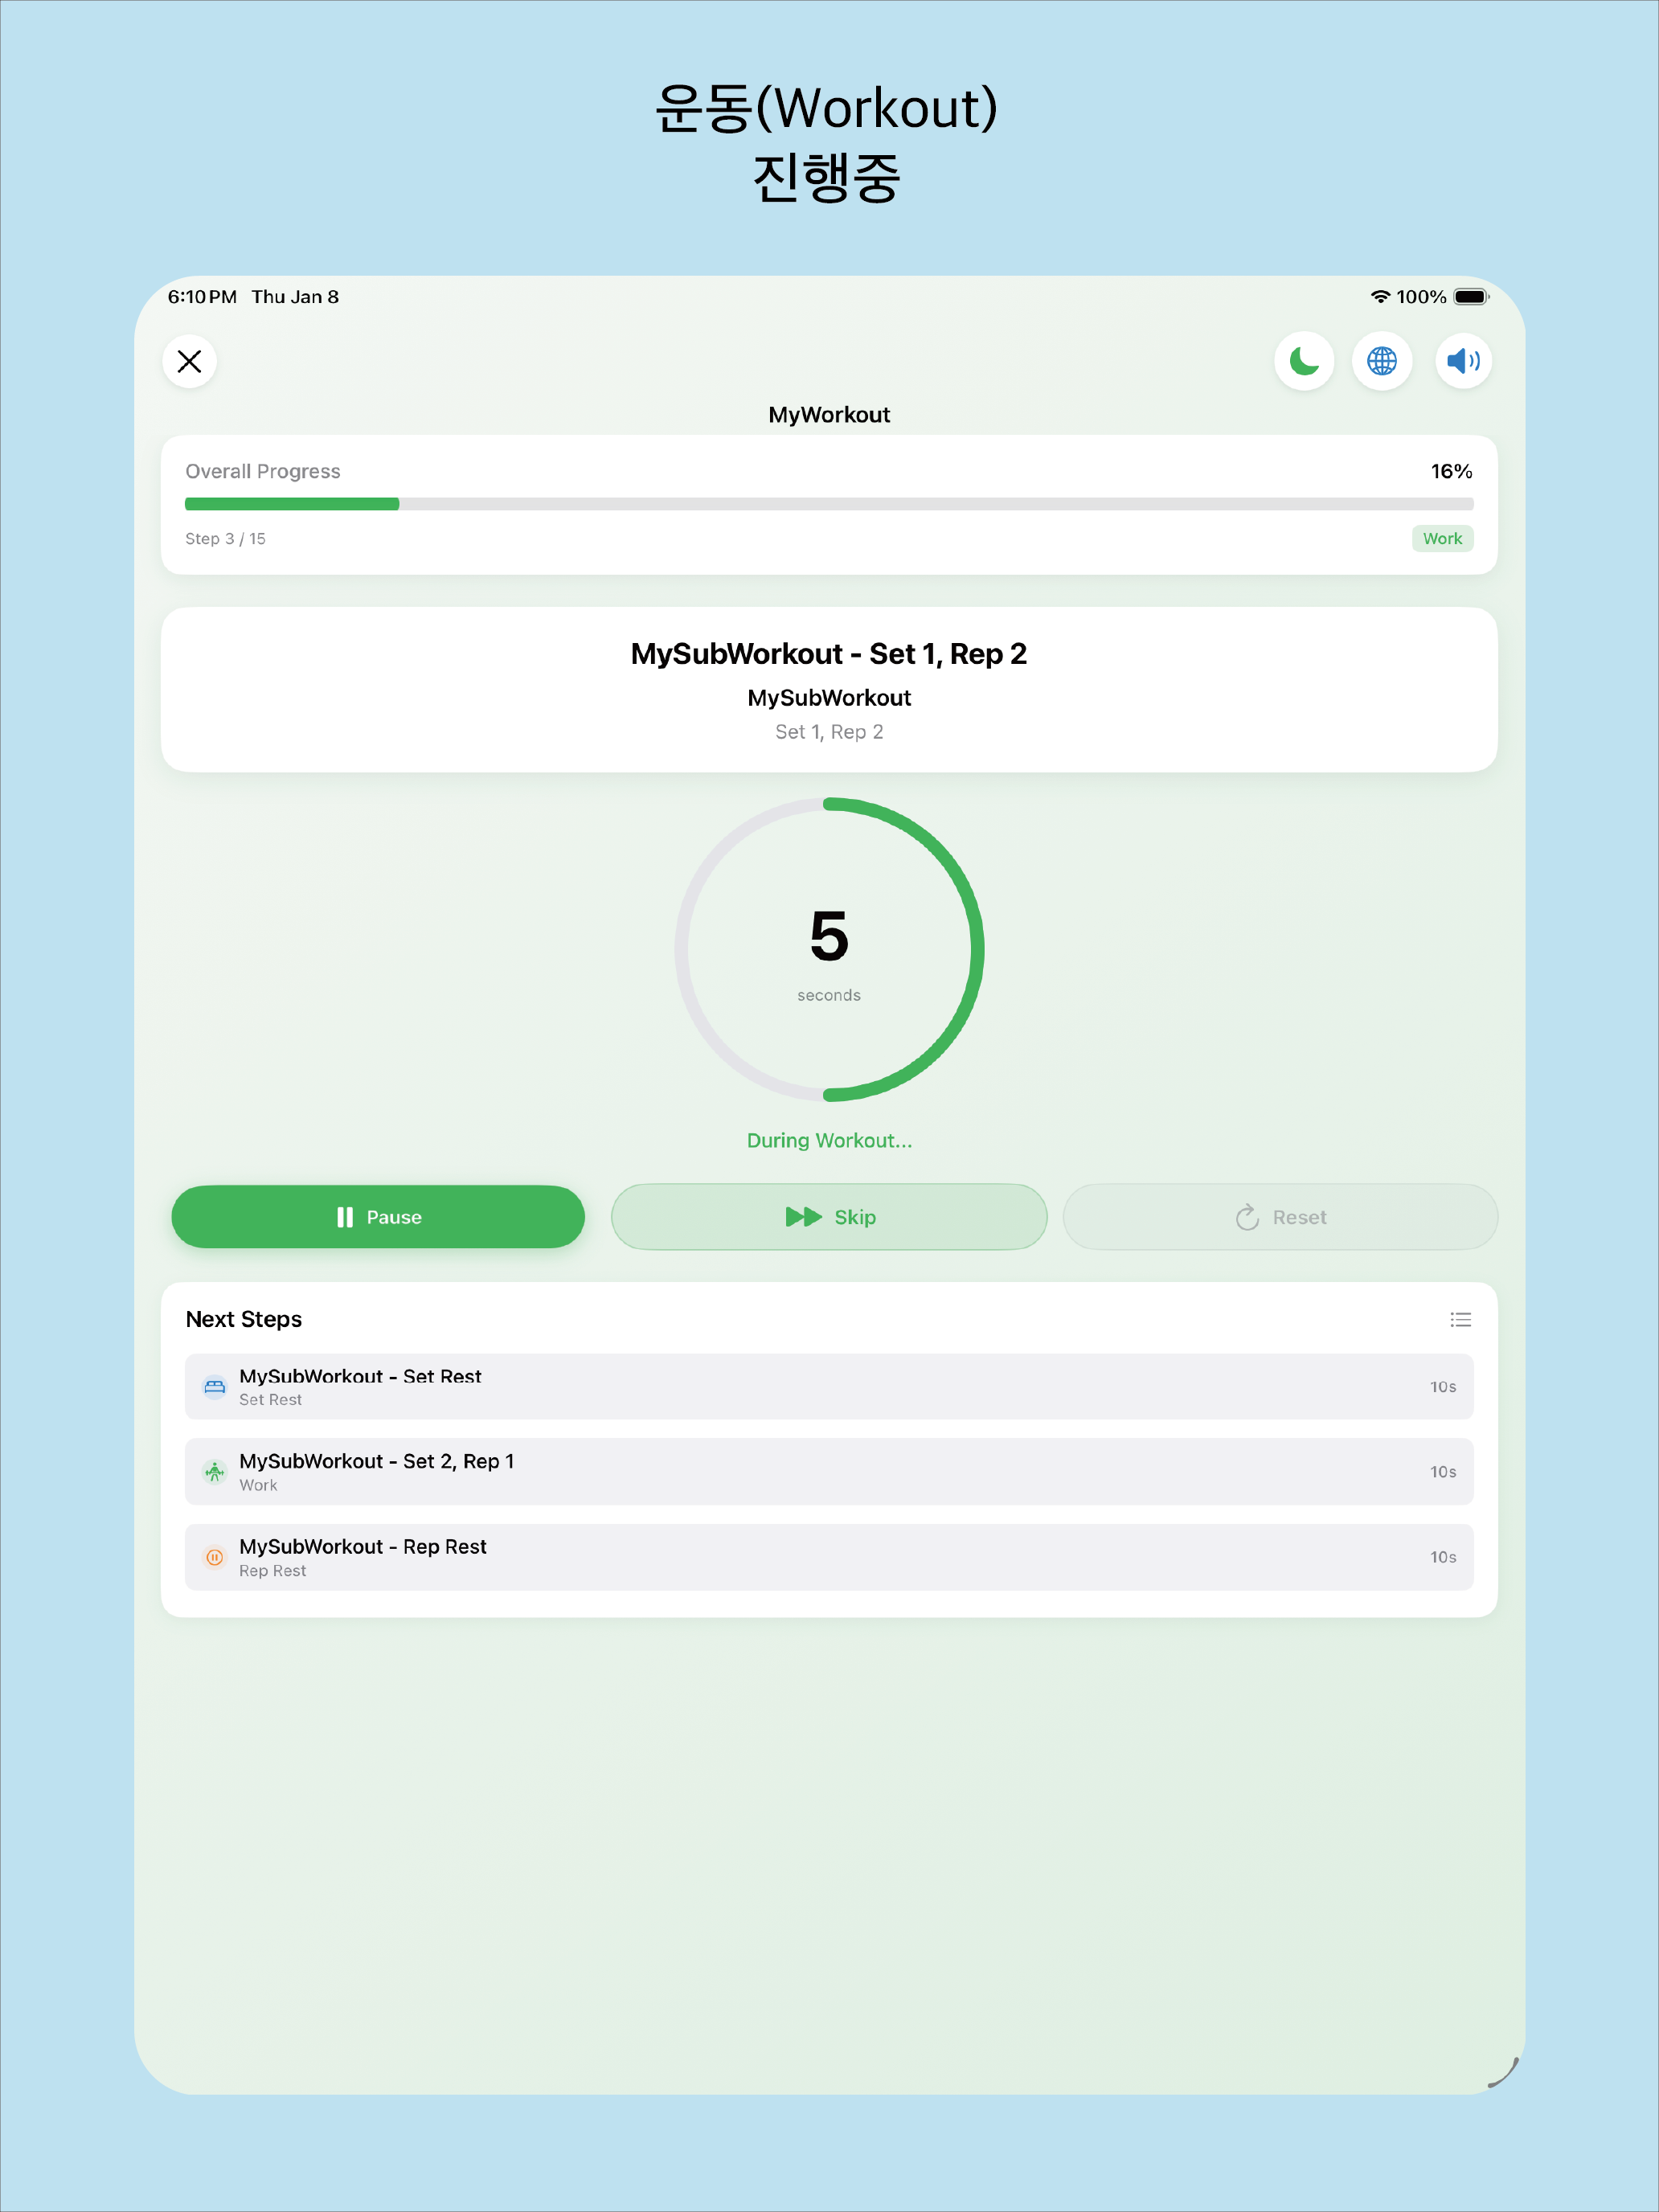Click the bed icon for Set Rest
This screenshot has width=1659, height=2212.
point(215,1387)
